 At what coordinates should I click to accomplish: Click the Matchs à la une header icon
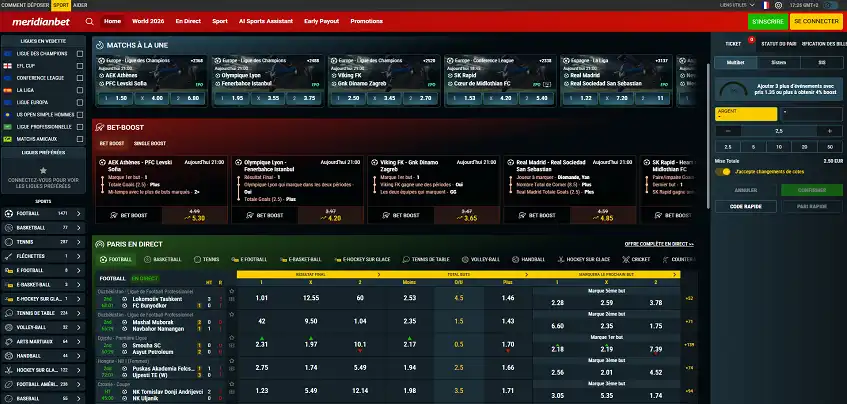(99, 45)
